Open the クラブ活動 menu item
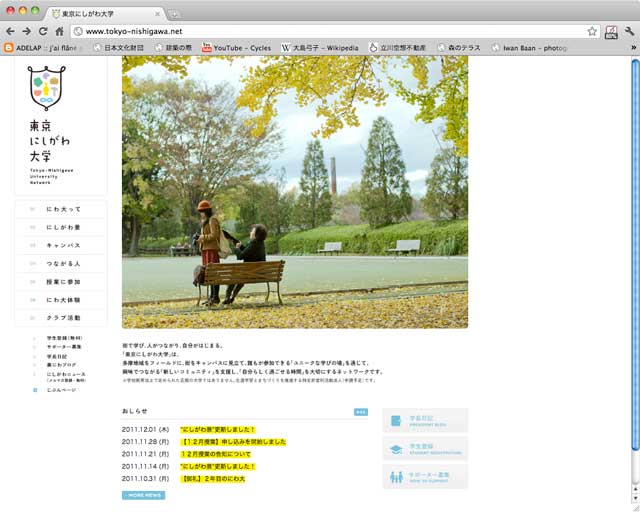The image size is (640, 512). [61, 318]
